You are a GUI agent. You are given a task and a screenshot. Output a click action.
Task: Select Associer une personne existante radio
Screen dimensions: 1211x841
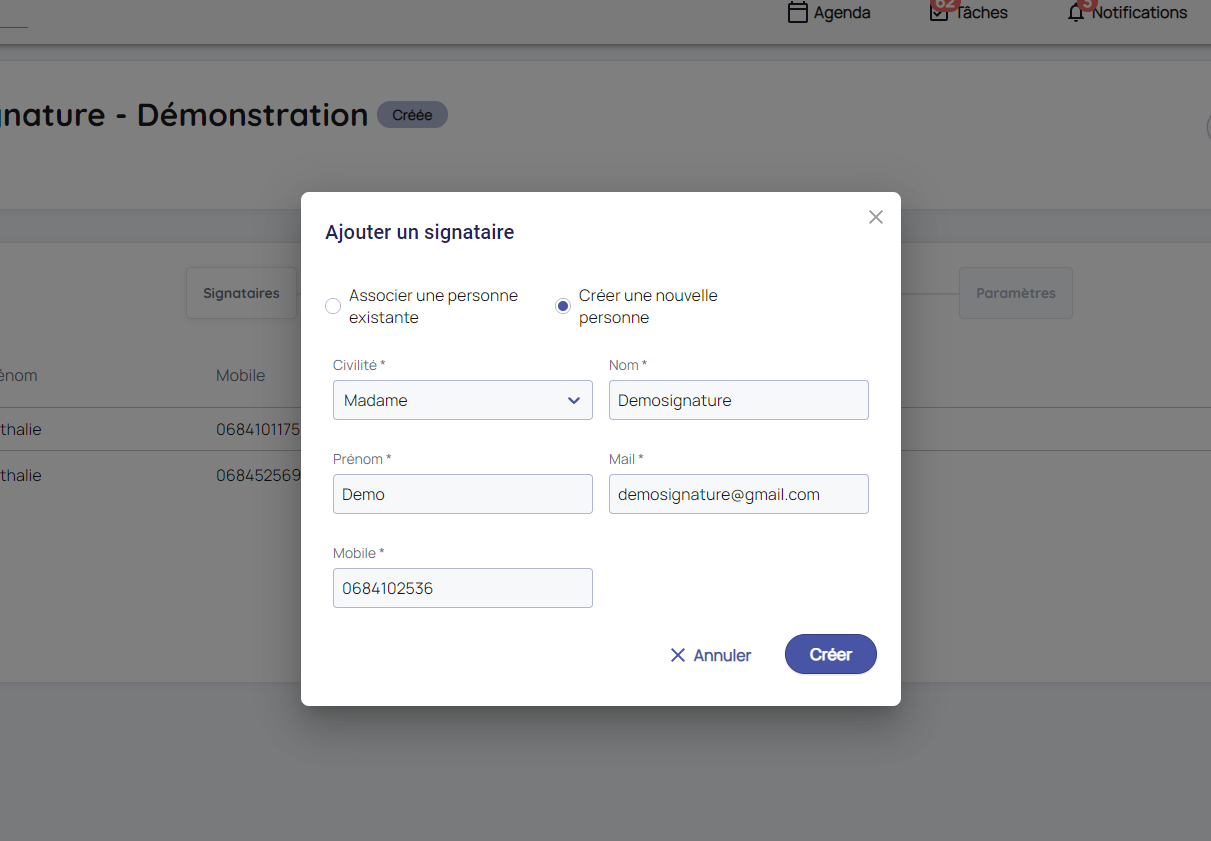[x=334, y=306]
